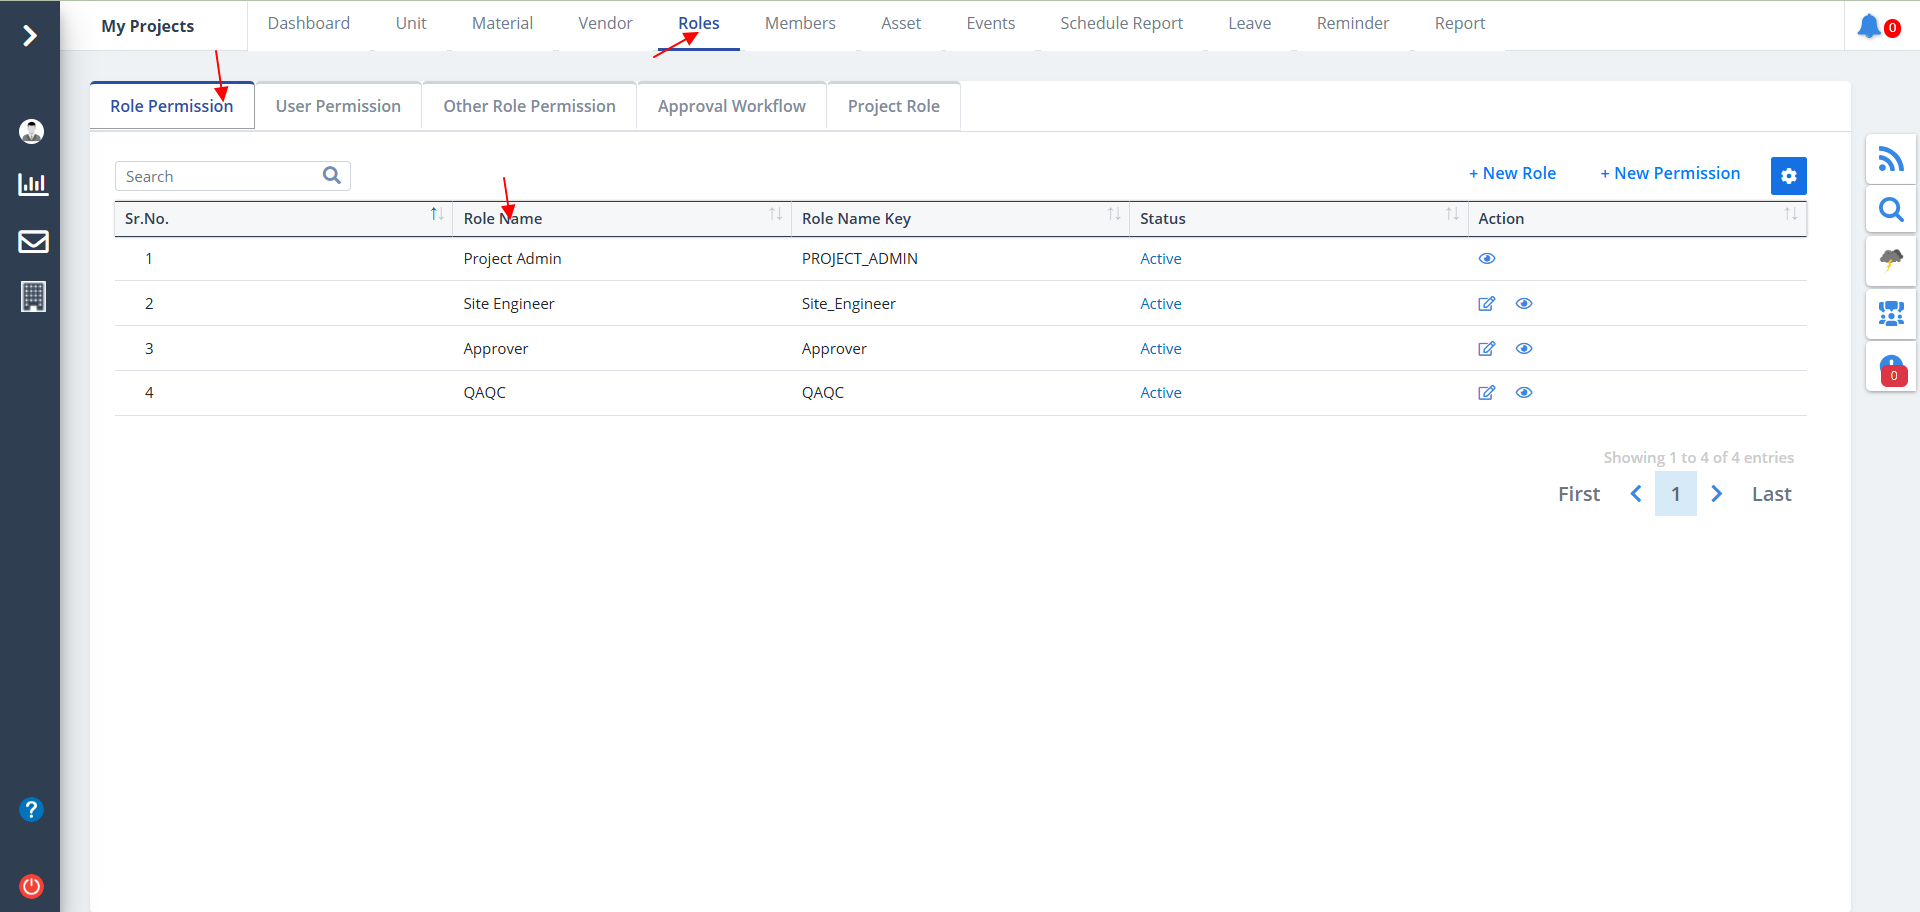Viewport: 1920px width, 912px height.
Task: Edit the Site Engineer role
Action: pos(1486,304)
